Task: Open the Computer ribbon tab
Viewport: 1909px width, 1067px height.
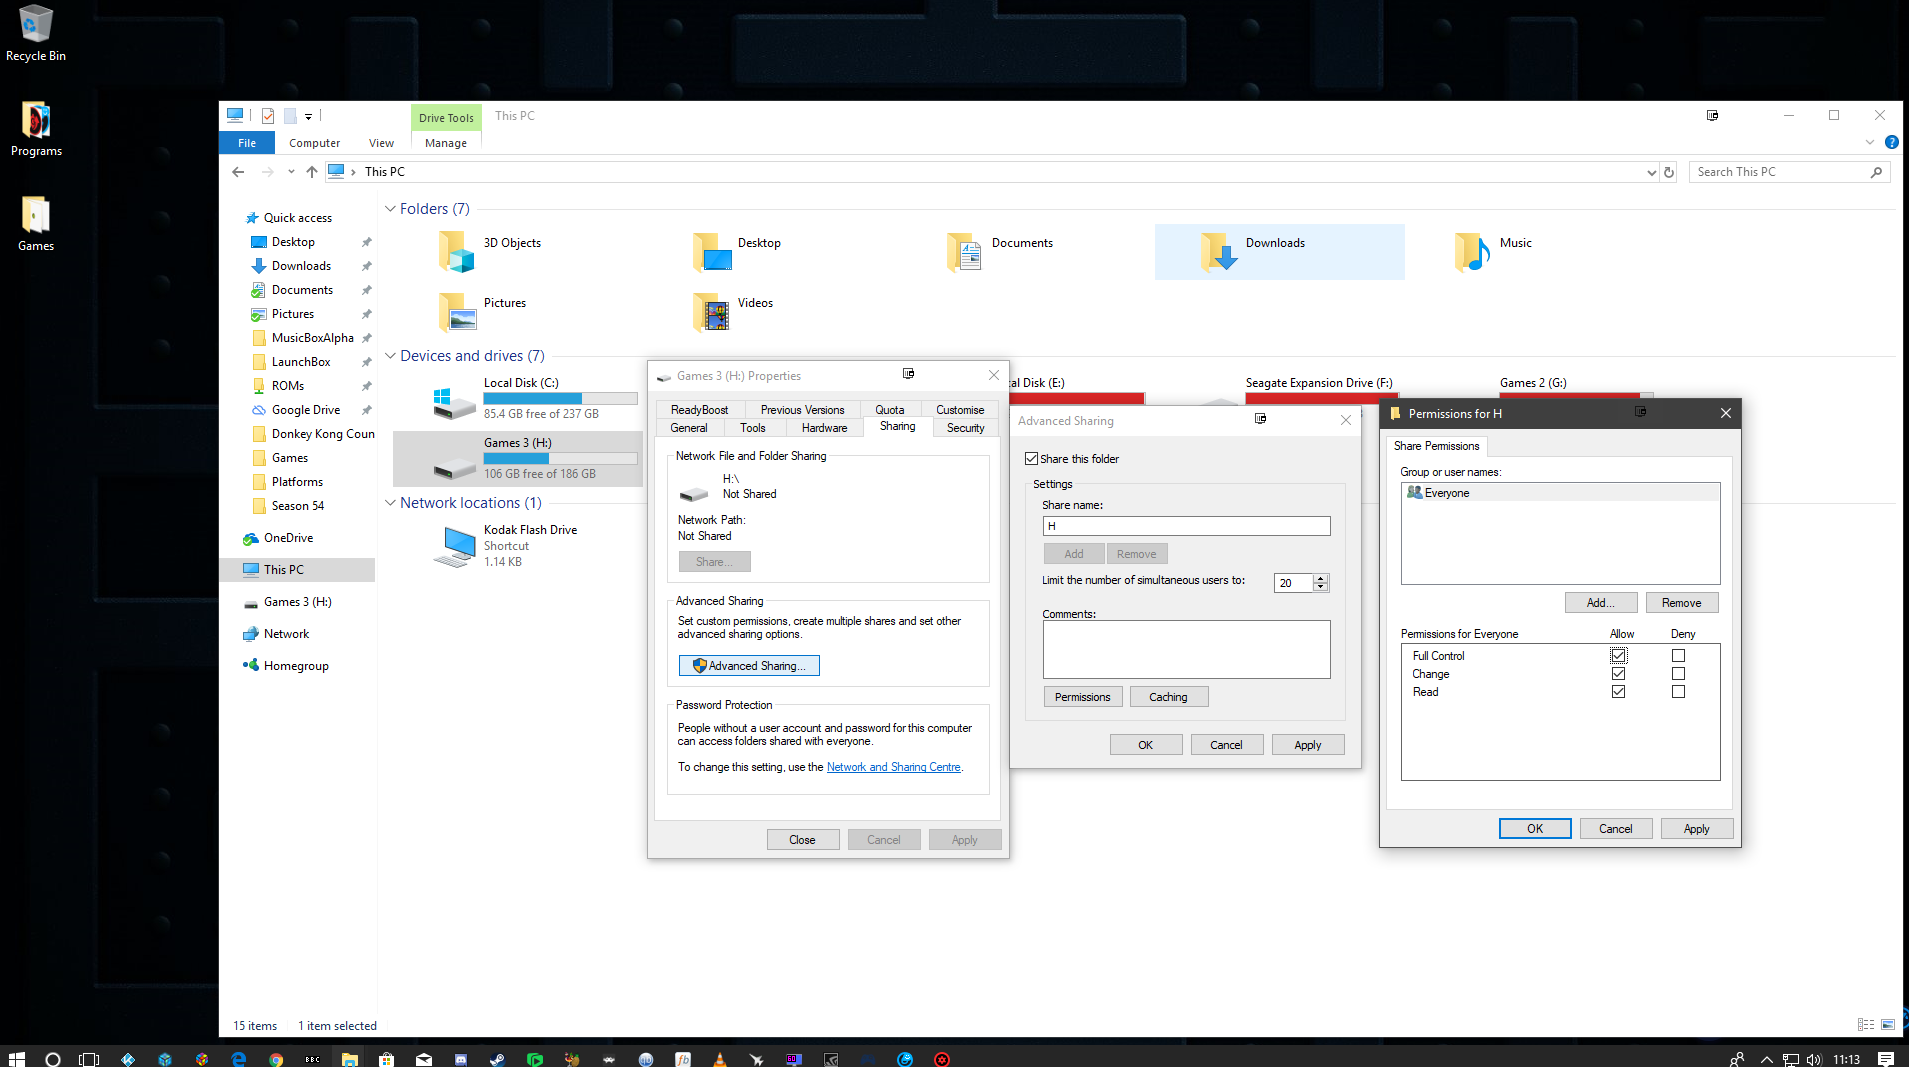Action: coord(314,143)
